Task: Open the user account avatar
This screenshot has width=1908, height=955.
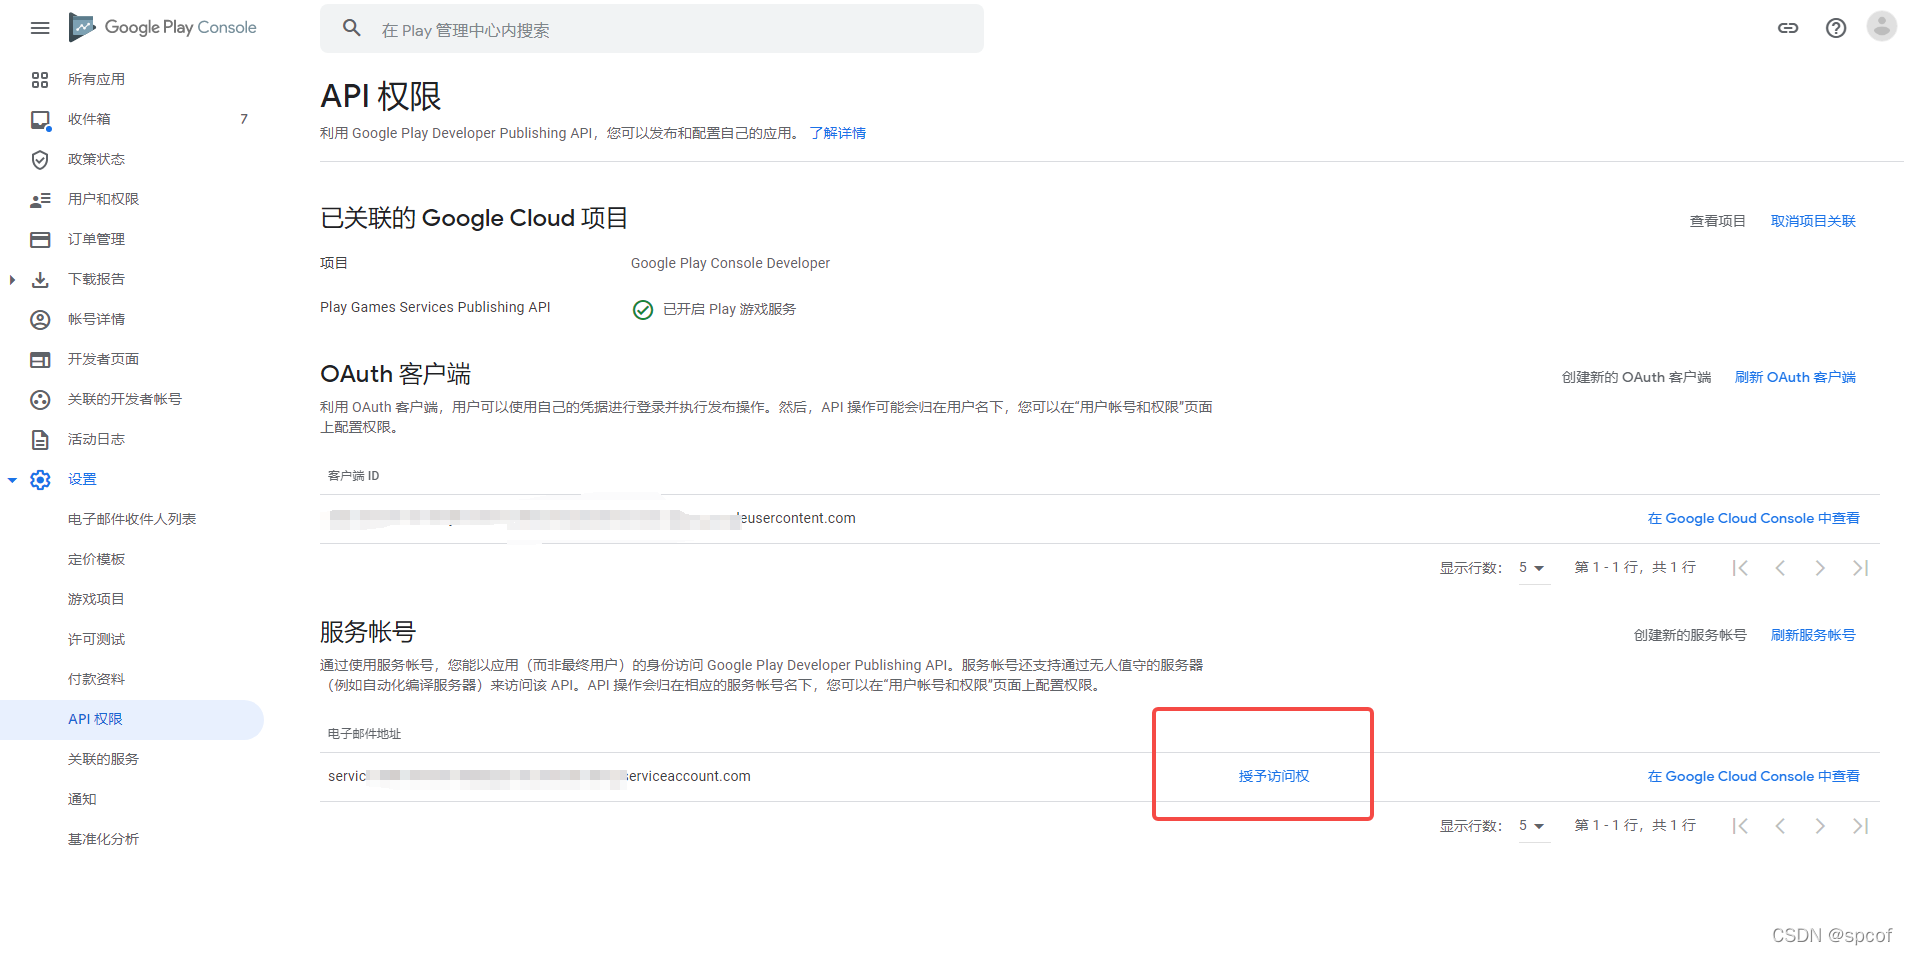Action: point(1882,27)
